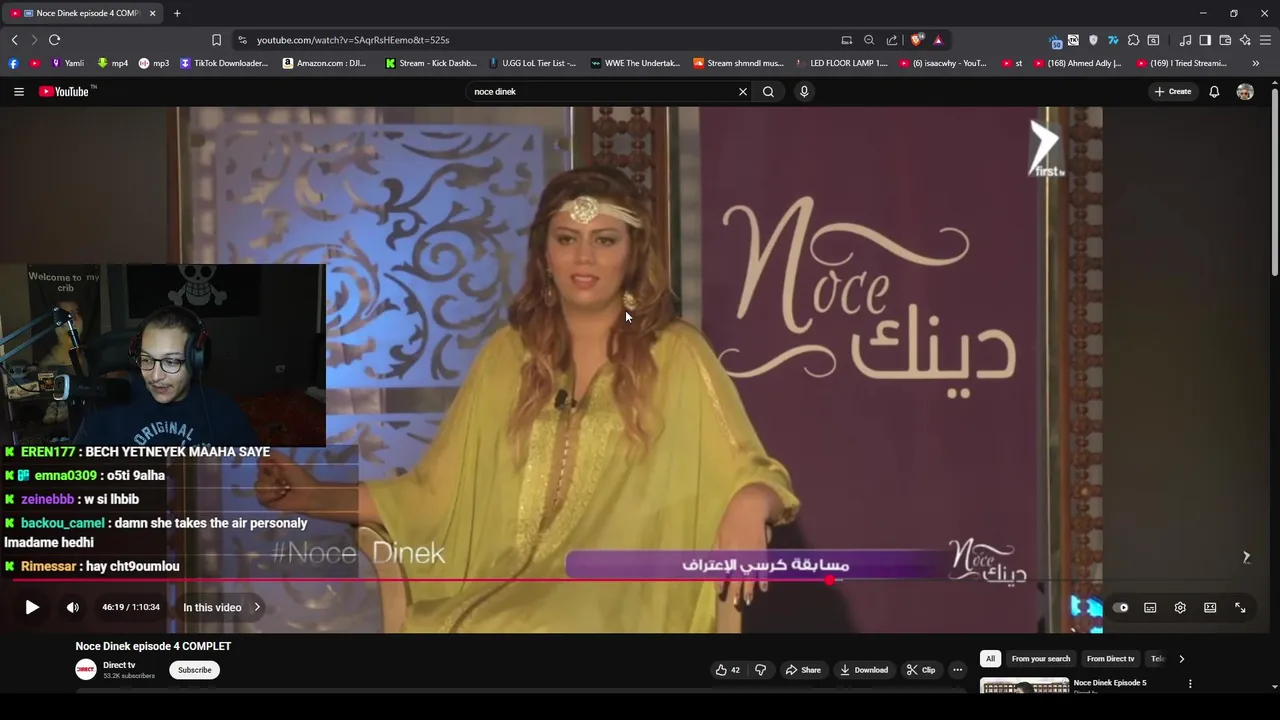Share the Noce Dinek video
The height and width of the screenshot is (720, 1280).
click(803, 670)
